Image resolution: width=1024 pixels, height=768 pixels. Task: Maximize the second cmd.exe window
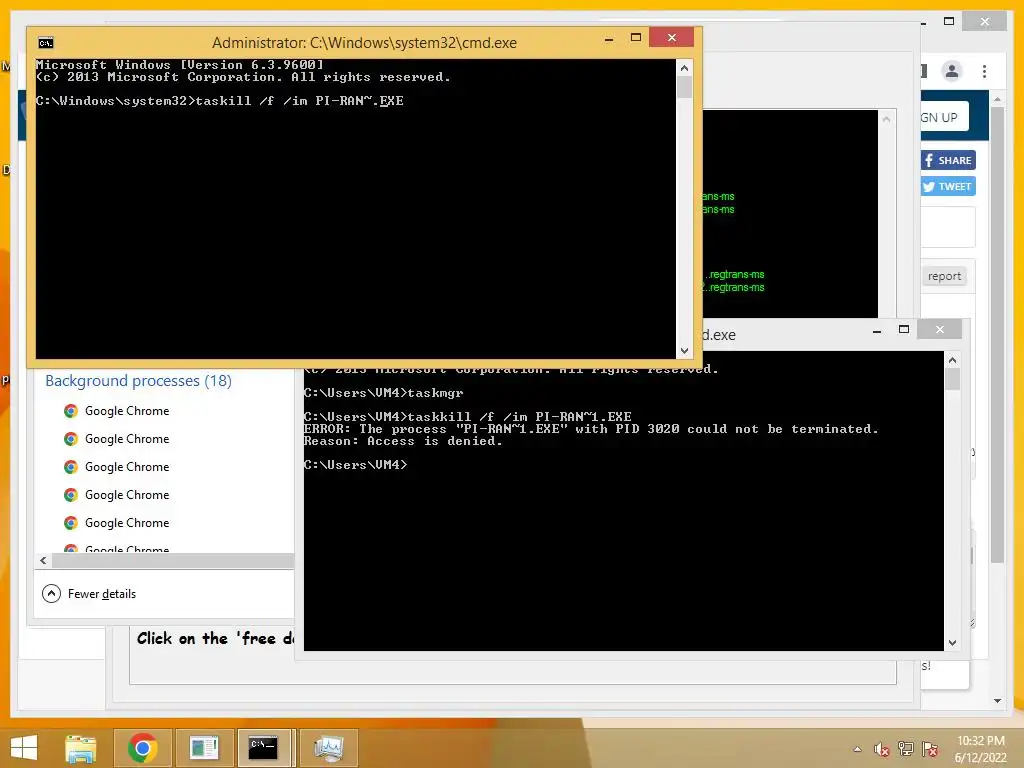(x=904, y=330)
